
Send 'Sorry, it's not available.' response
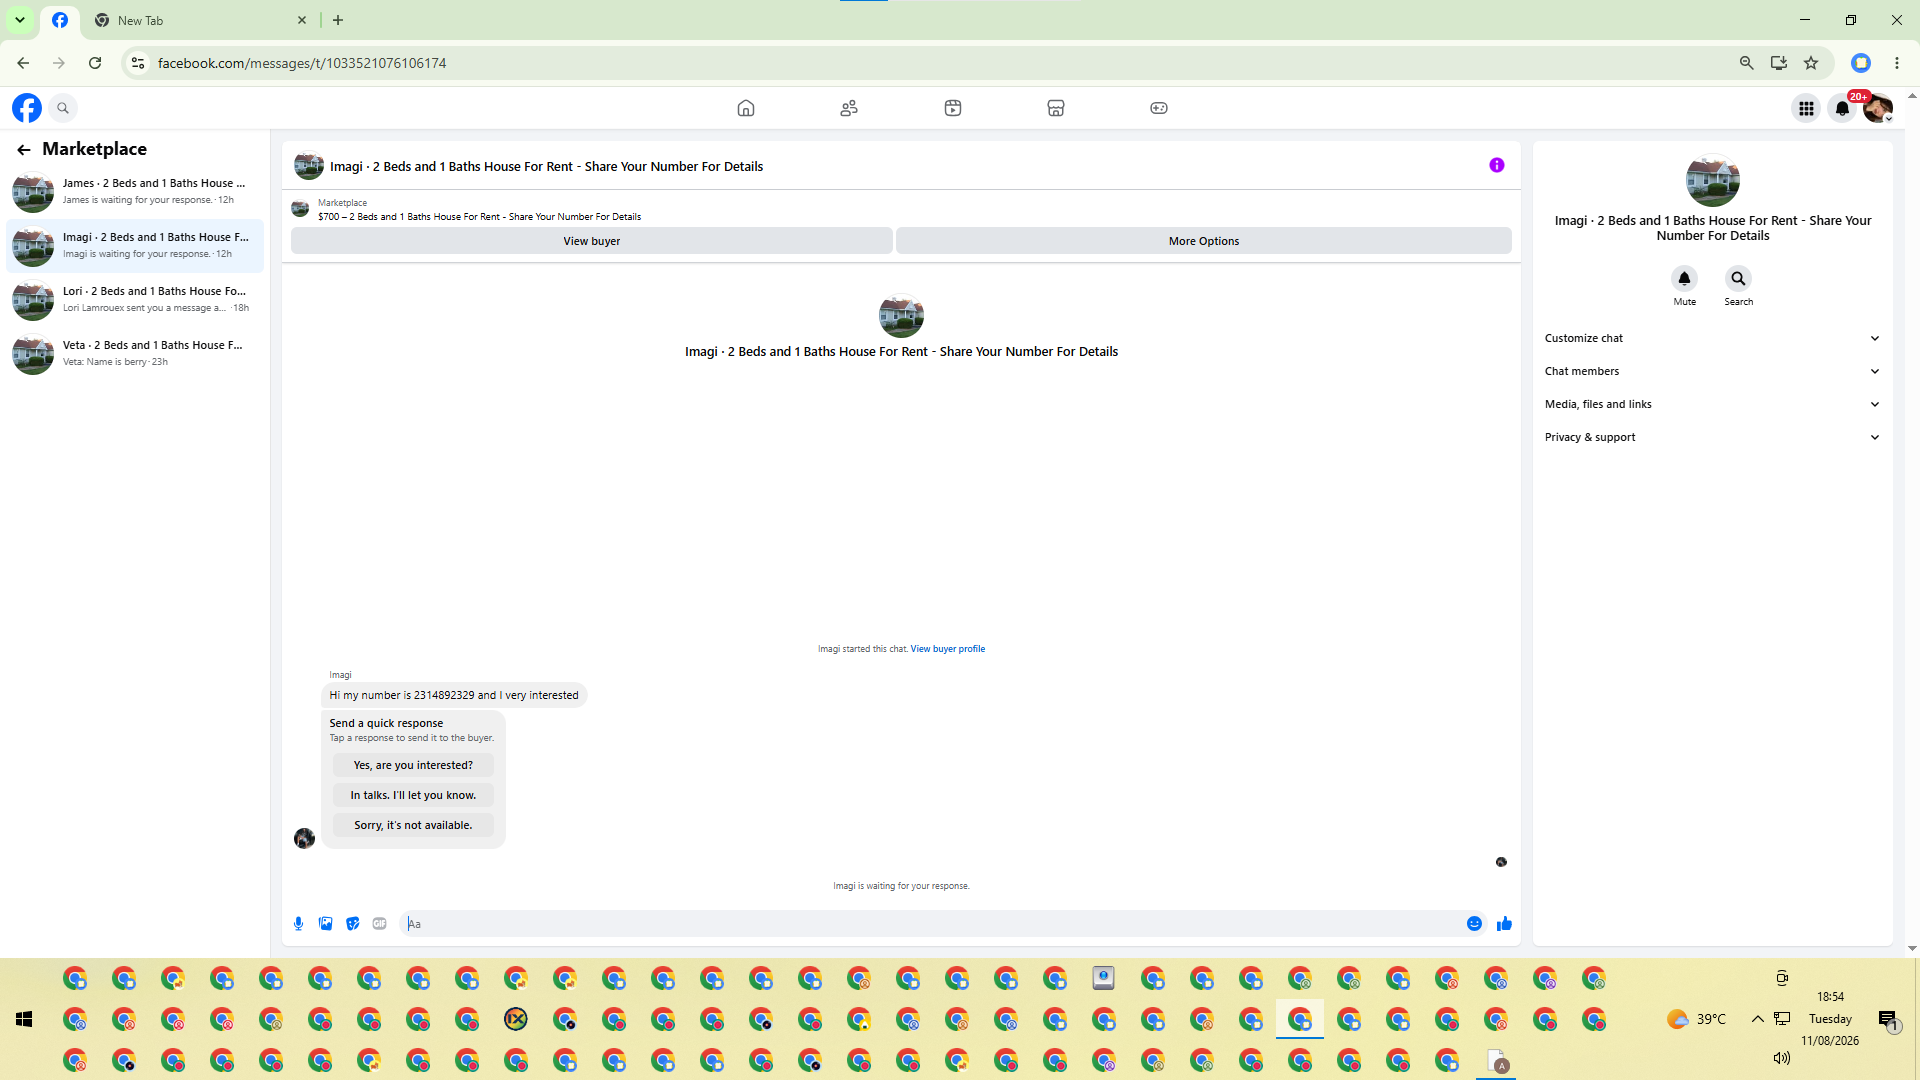pos(413,825)
